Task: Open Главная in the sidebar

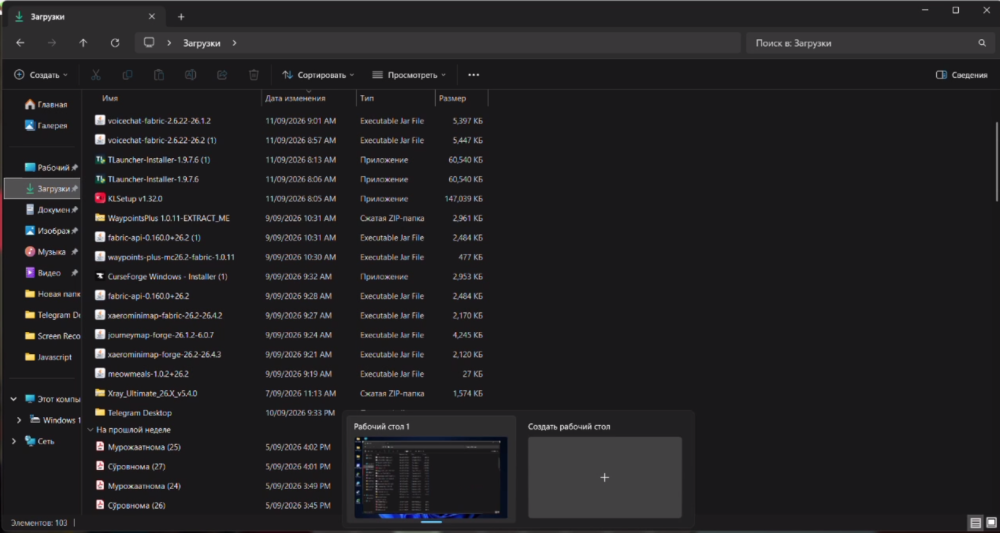Action: point(46,105)
